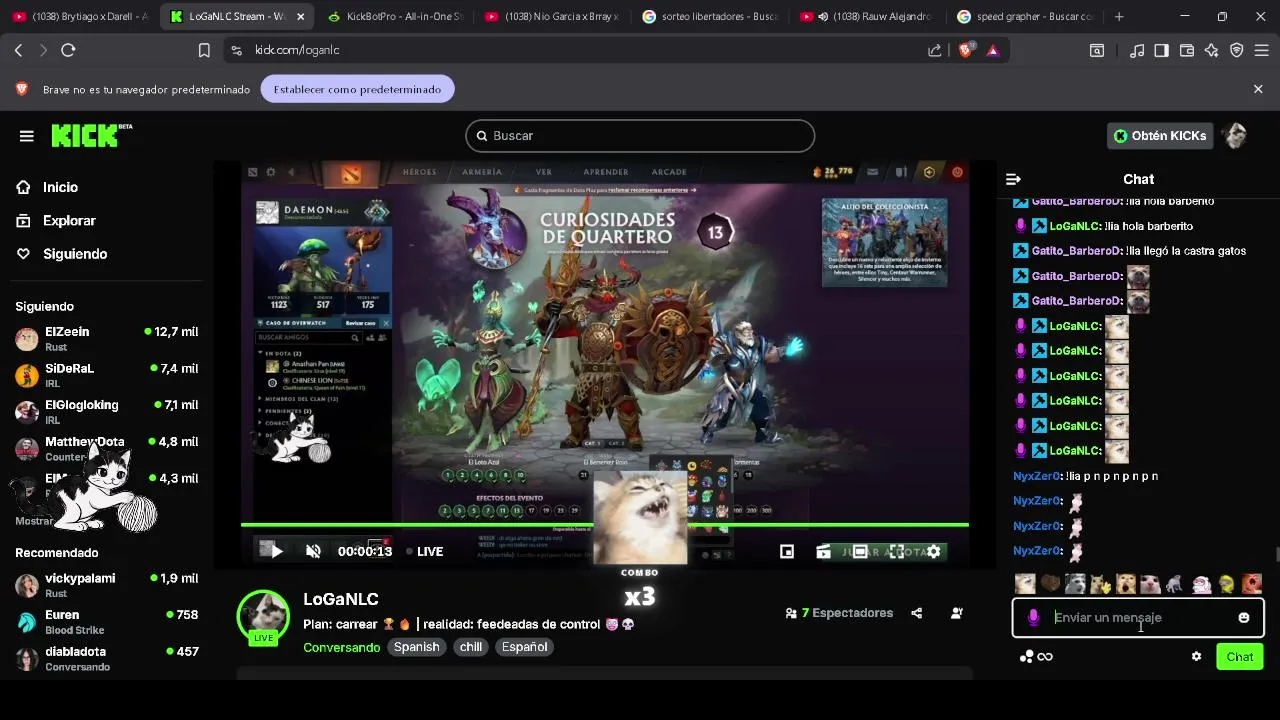1280x720 pixels.
Task: Select the Spanish tag
Action: [x=416, y=647]
